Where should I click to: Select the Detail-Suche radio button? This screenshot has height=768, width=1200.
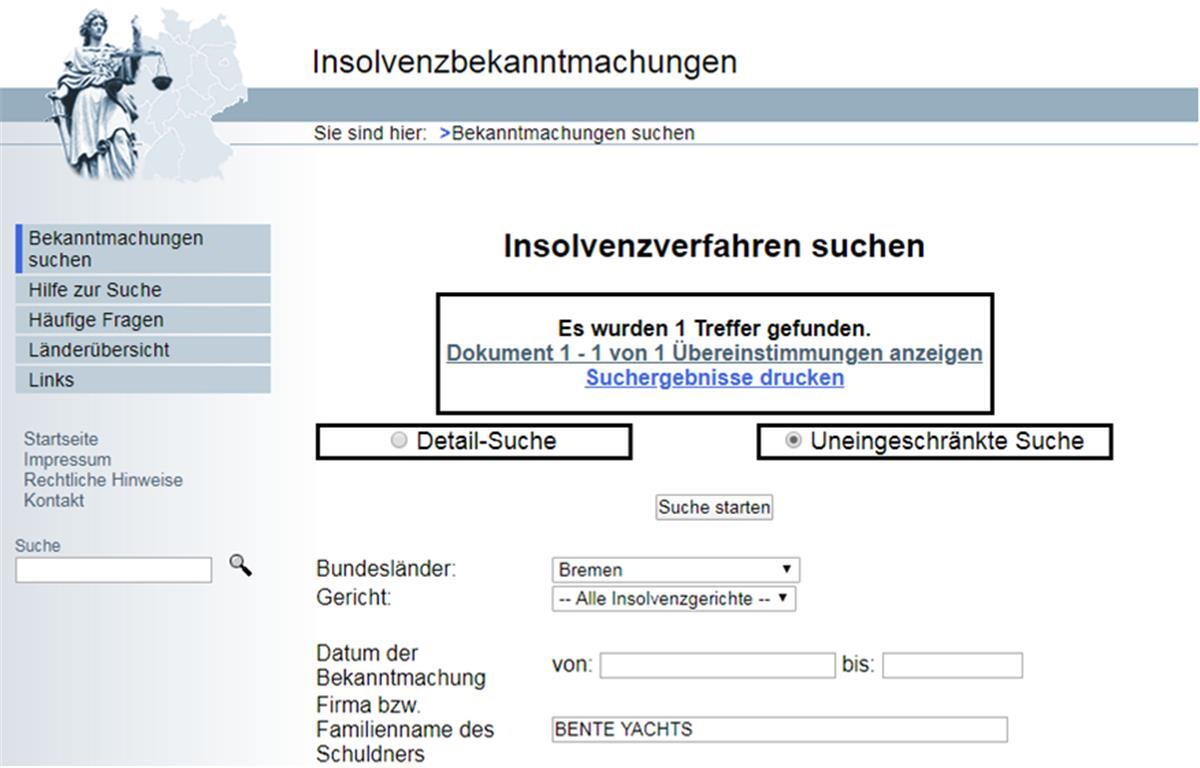pos(399,441)
